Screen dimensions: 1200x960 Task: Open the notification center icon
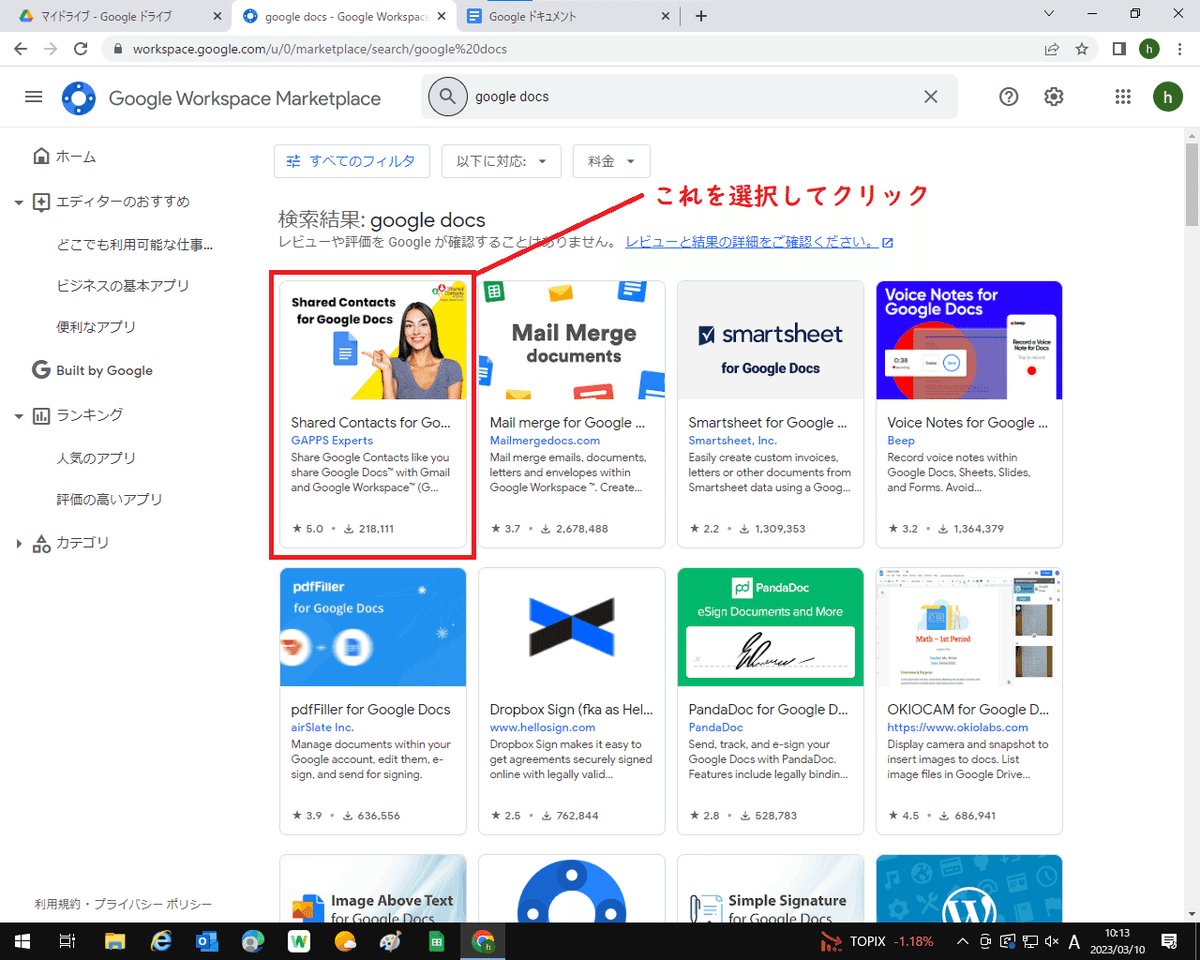tap(1168, 941)
